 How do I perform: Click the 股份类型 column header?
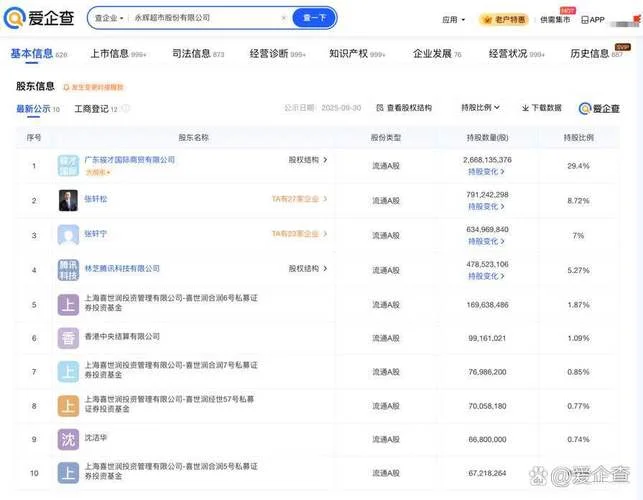pyautogui.click(x=385, y=137)
